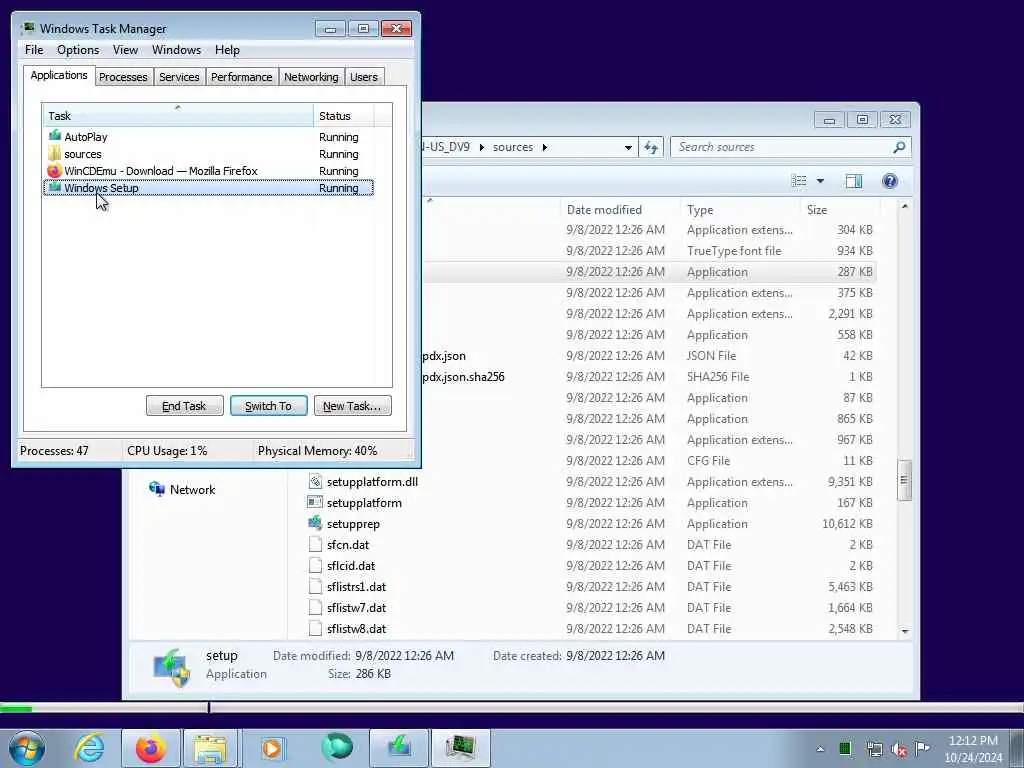Viewport: 1024px width, 768px height.
Task: Open the view options dropdown arrow
Action: [x=820, y=181]
